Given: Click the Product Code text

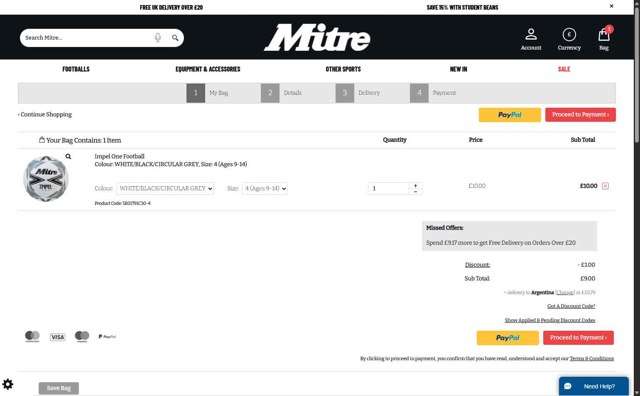Looking at the screenshot, I should tap(122, 203).
